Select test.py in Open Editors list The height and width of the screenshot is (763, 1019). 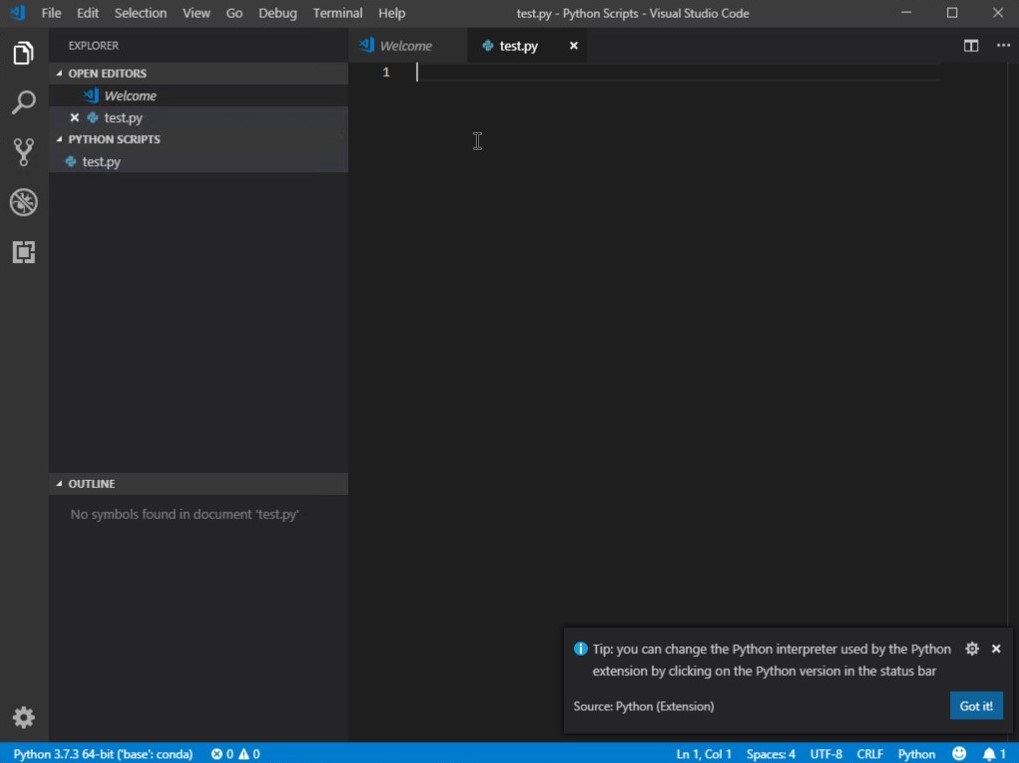click(x=199, y=118)
